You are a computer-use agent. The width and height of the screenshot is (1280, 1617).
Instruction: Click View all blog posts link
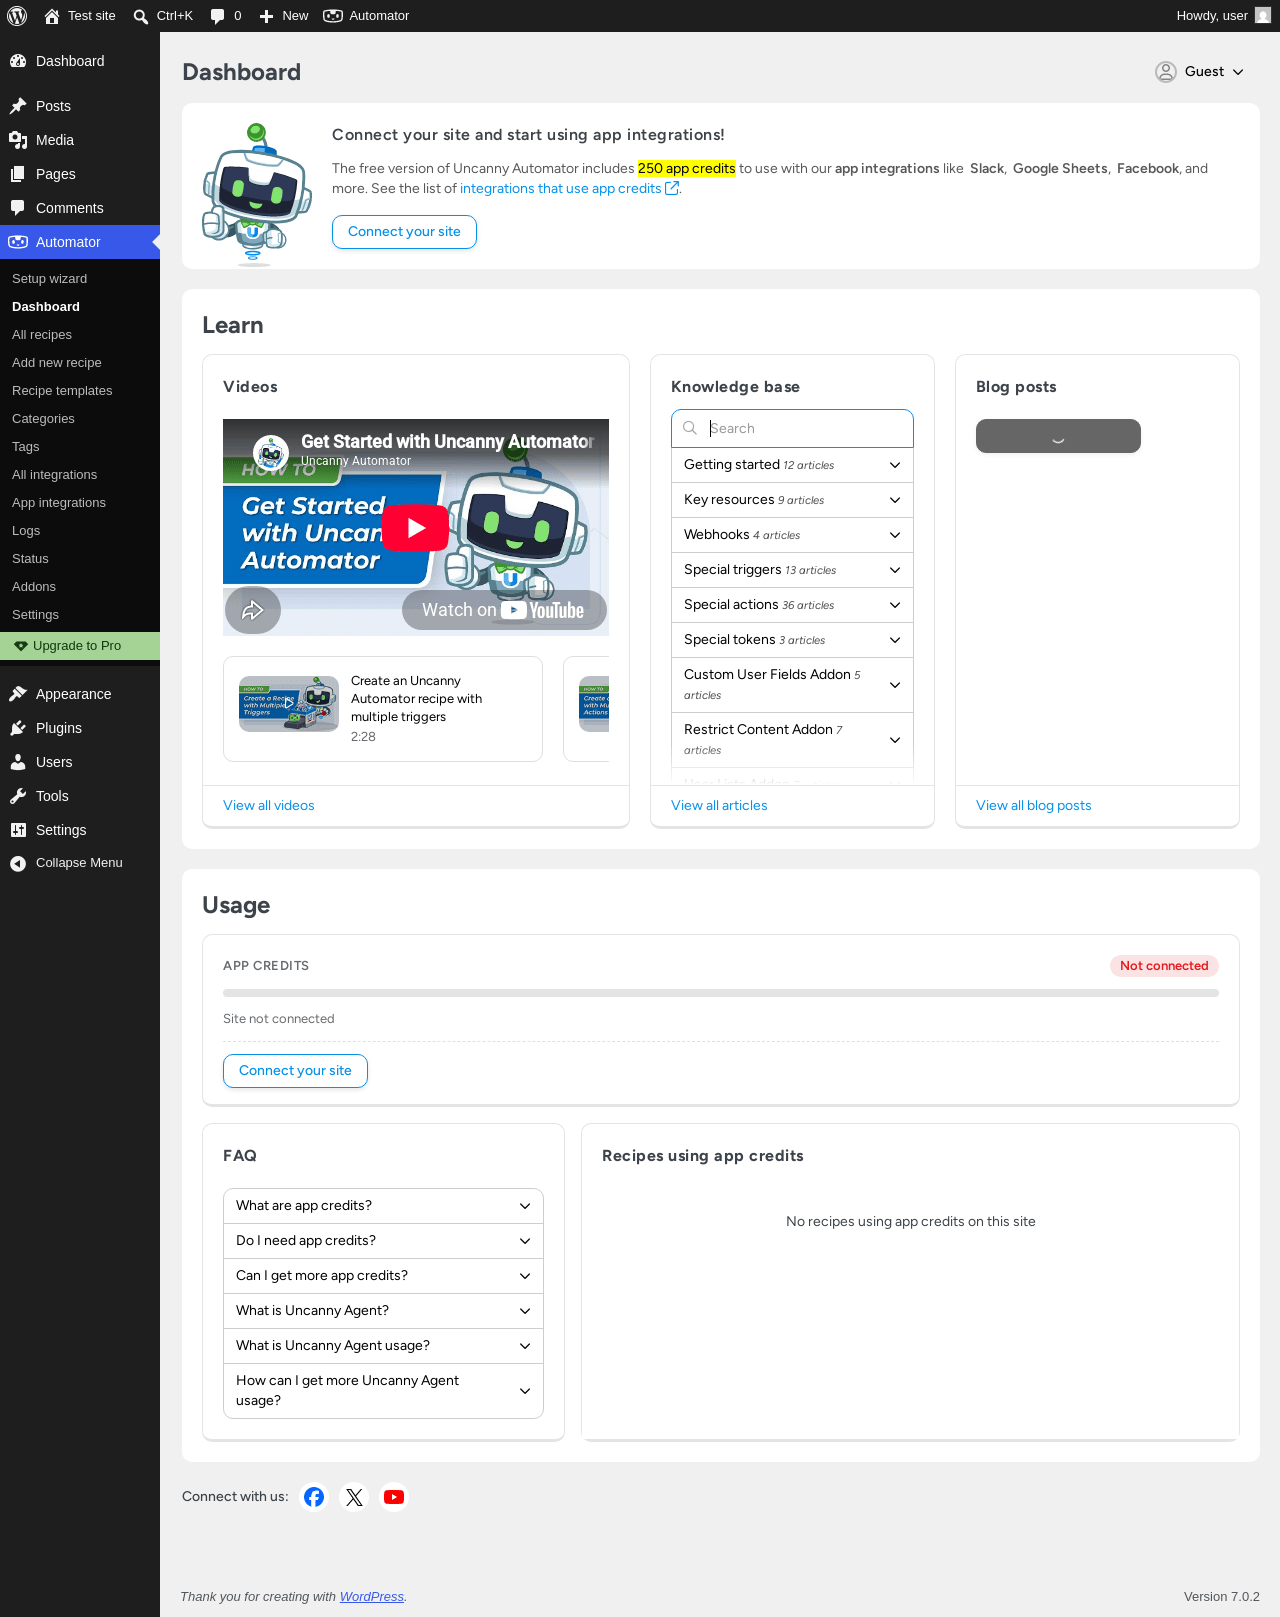pyautogui.click(x=1033, y=806)
